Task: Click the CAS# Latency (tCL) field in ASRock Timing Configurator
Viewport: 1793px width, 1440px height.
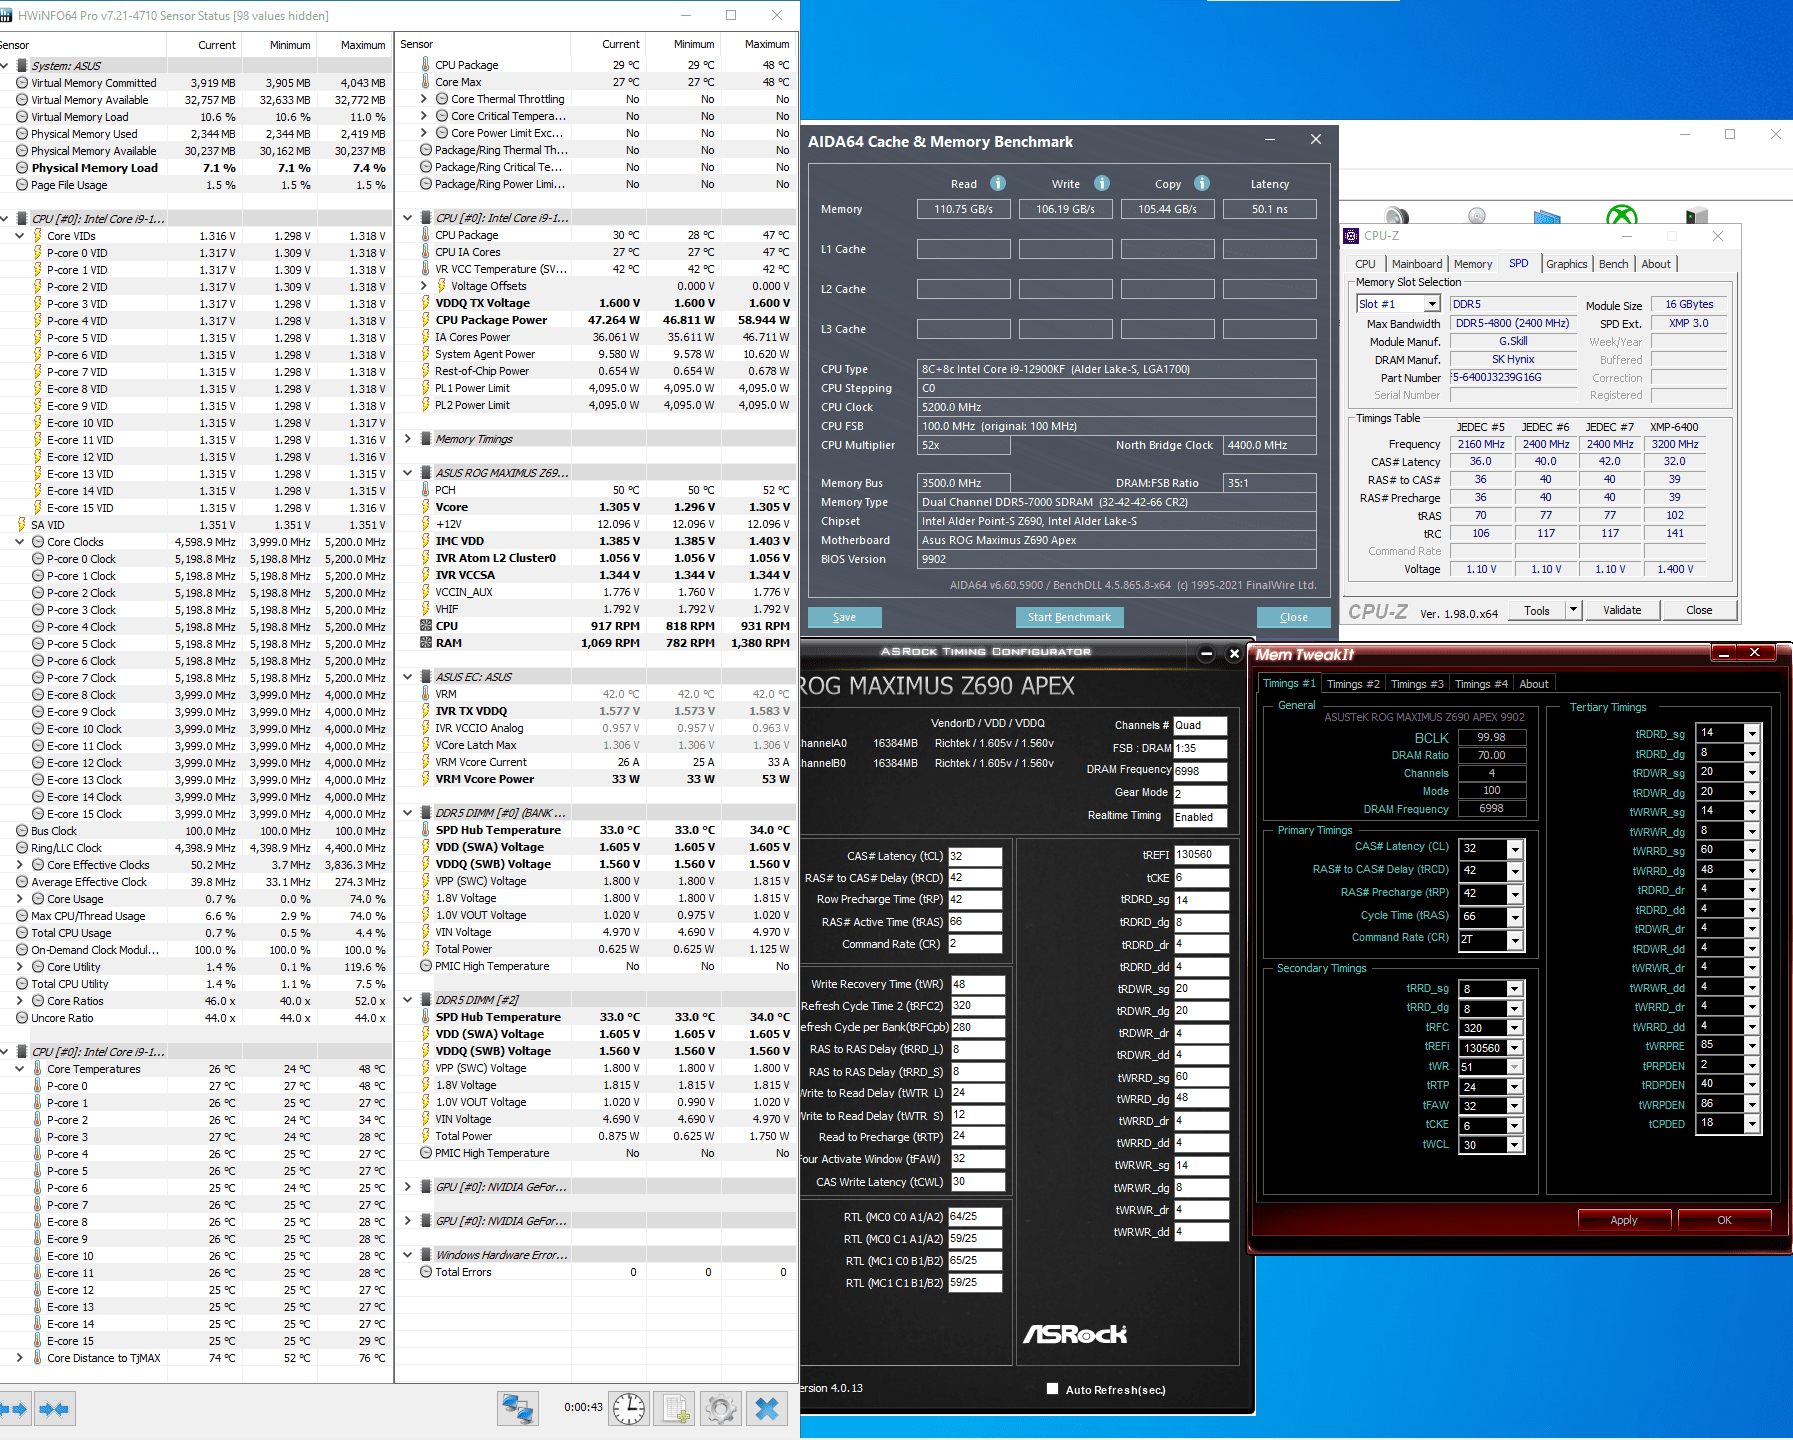Action: pyautogui.click(x=974, y=856)
